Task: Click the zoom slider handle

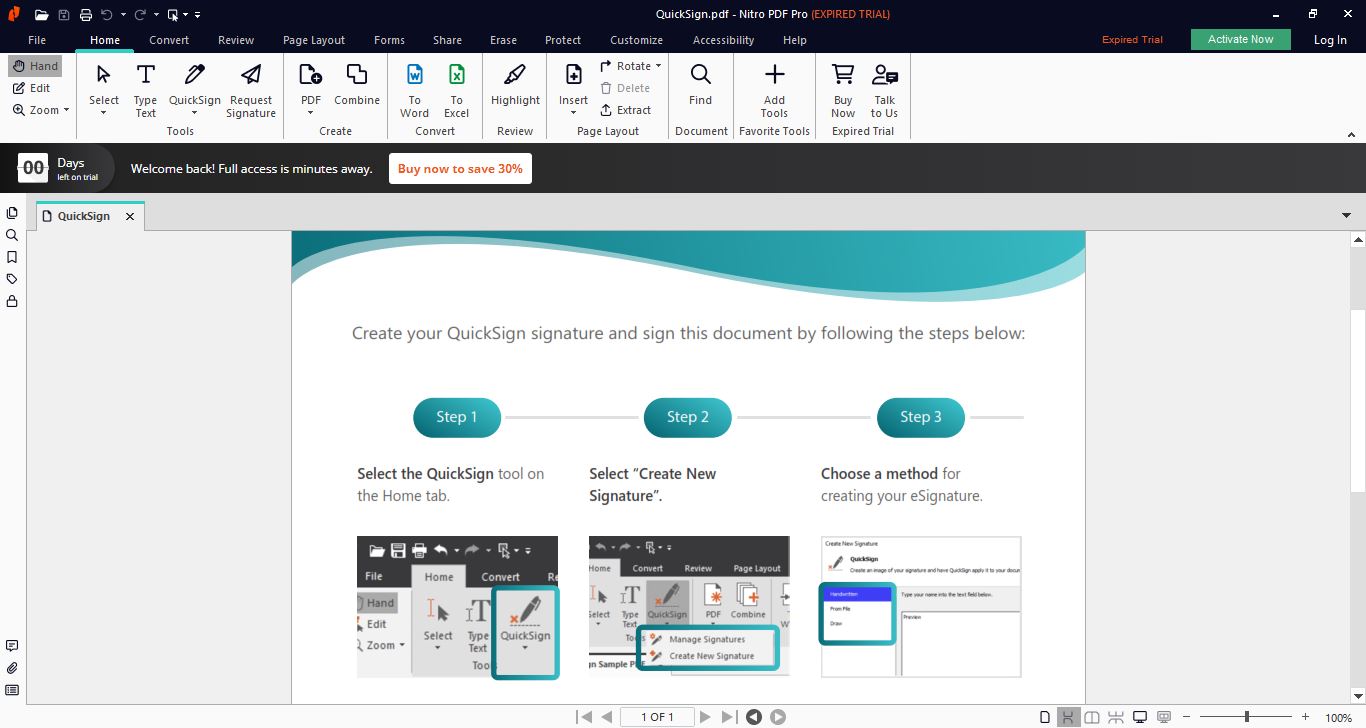Action: (1246, 717)
